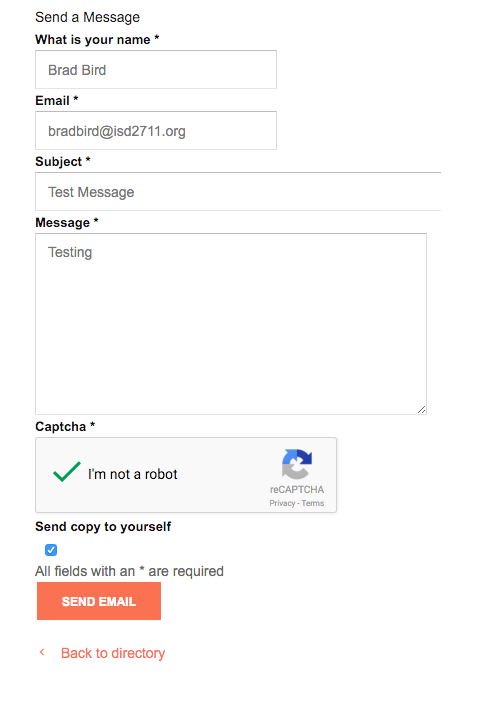Click the reCAPTCHA logo icon
483x705 pixels.
[x=297, y=464]
